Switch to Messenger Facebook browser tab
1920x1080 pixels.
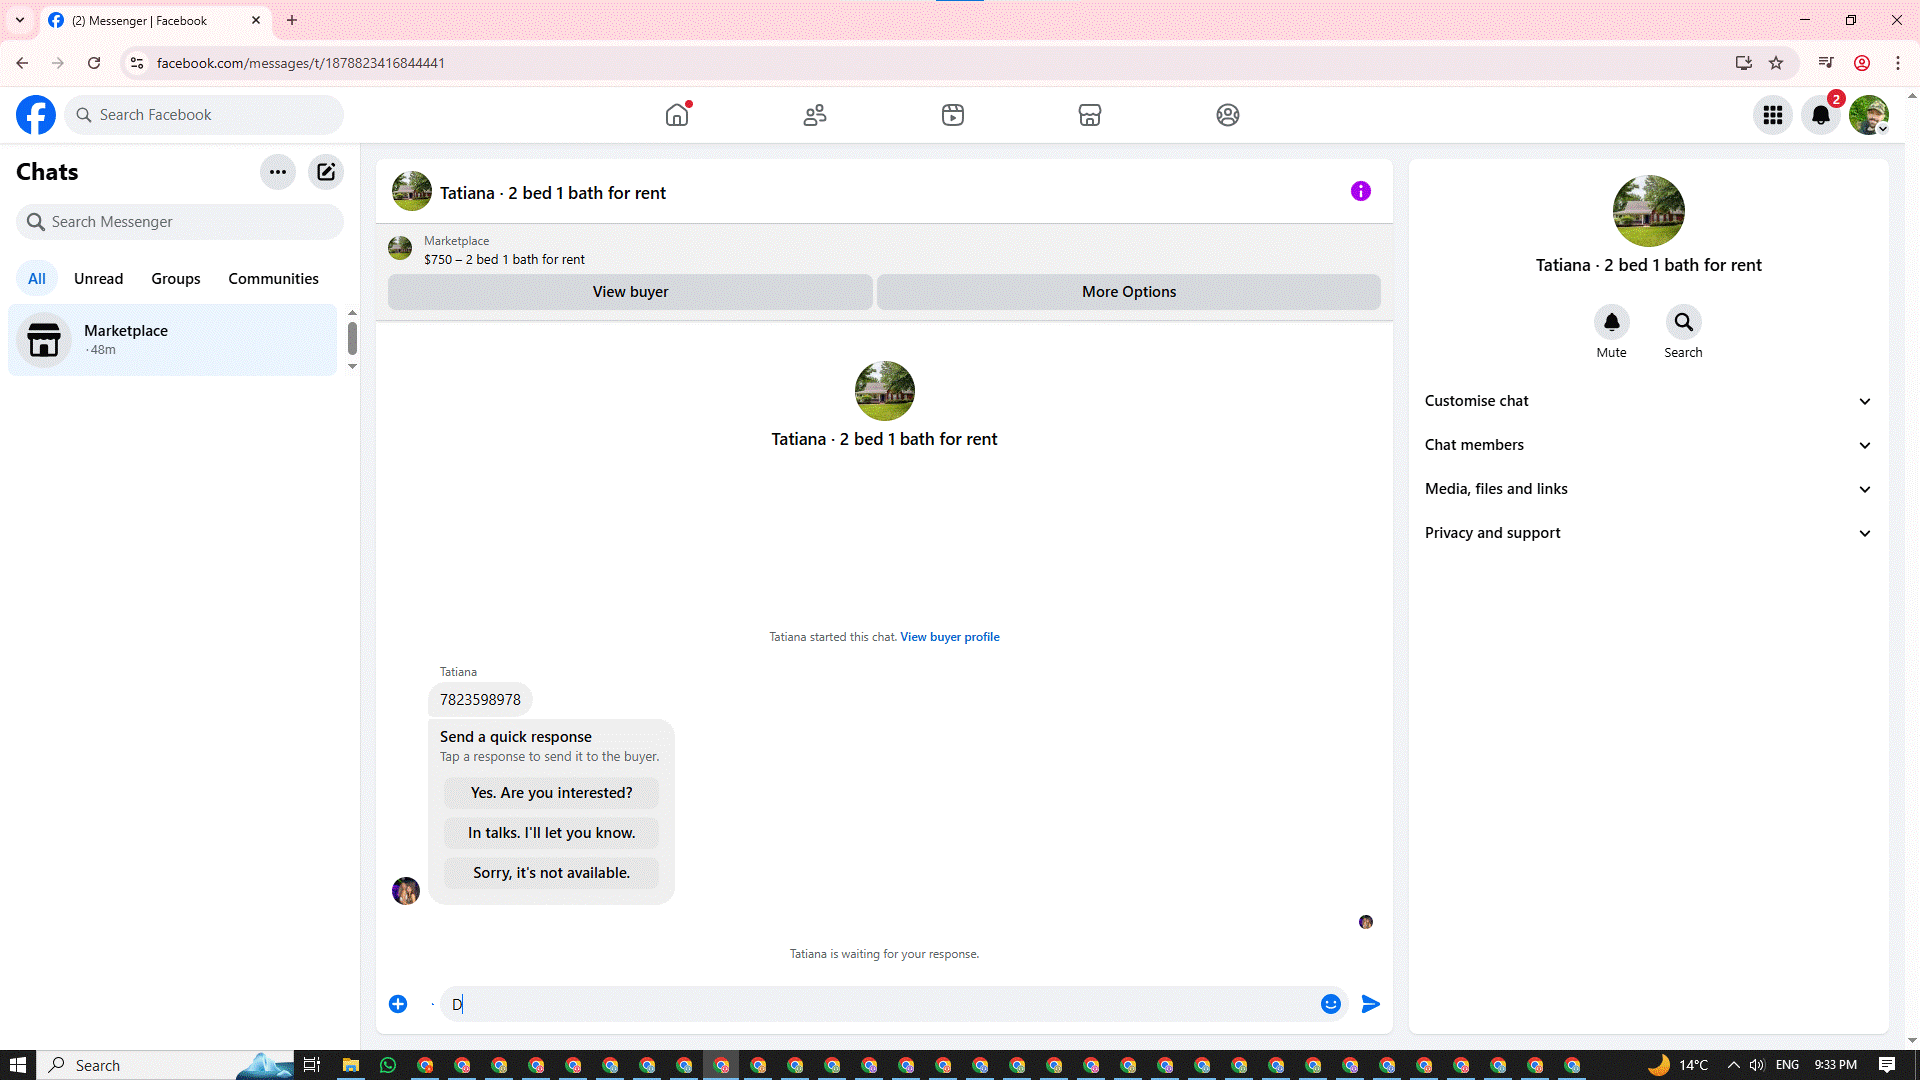[155, 20]
